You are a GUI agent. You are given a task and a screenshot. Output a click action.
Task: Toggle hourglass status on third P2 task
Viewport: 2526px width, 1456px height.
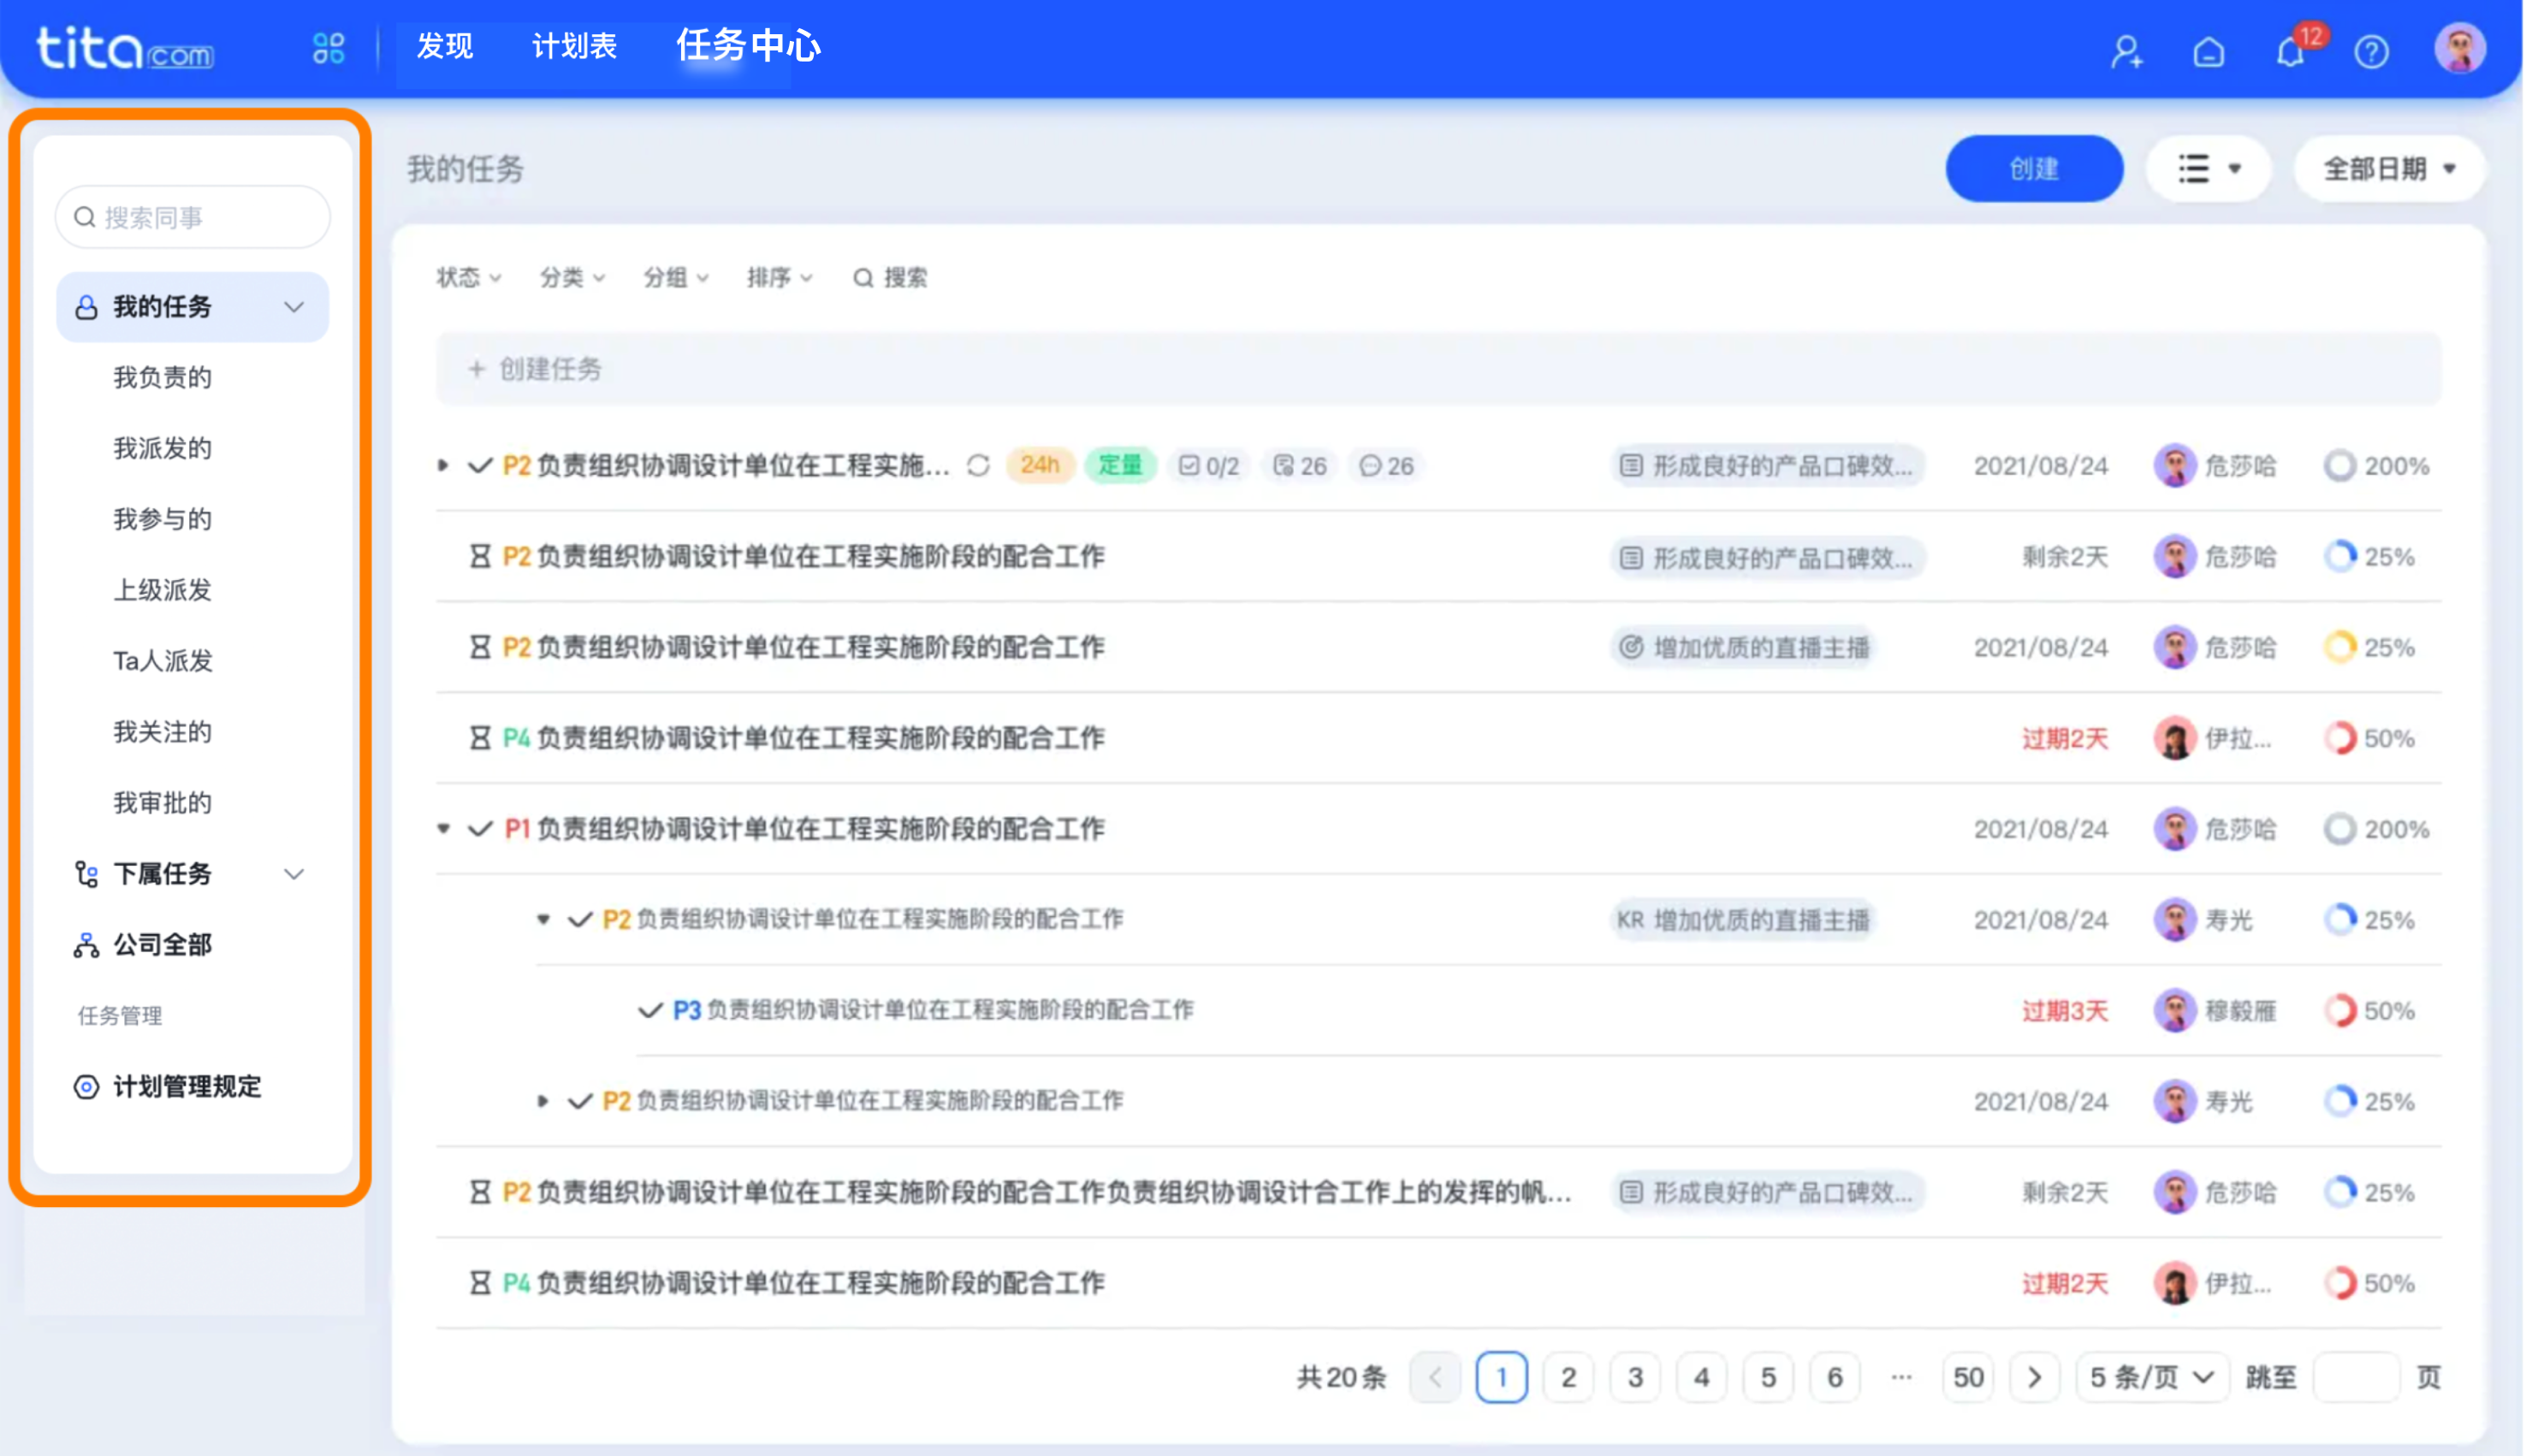(480, 648)
